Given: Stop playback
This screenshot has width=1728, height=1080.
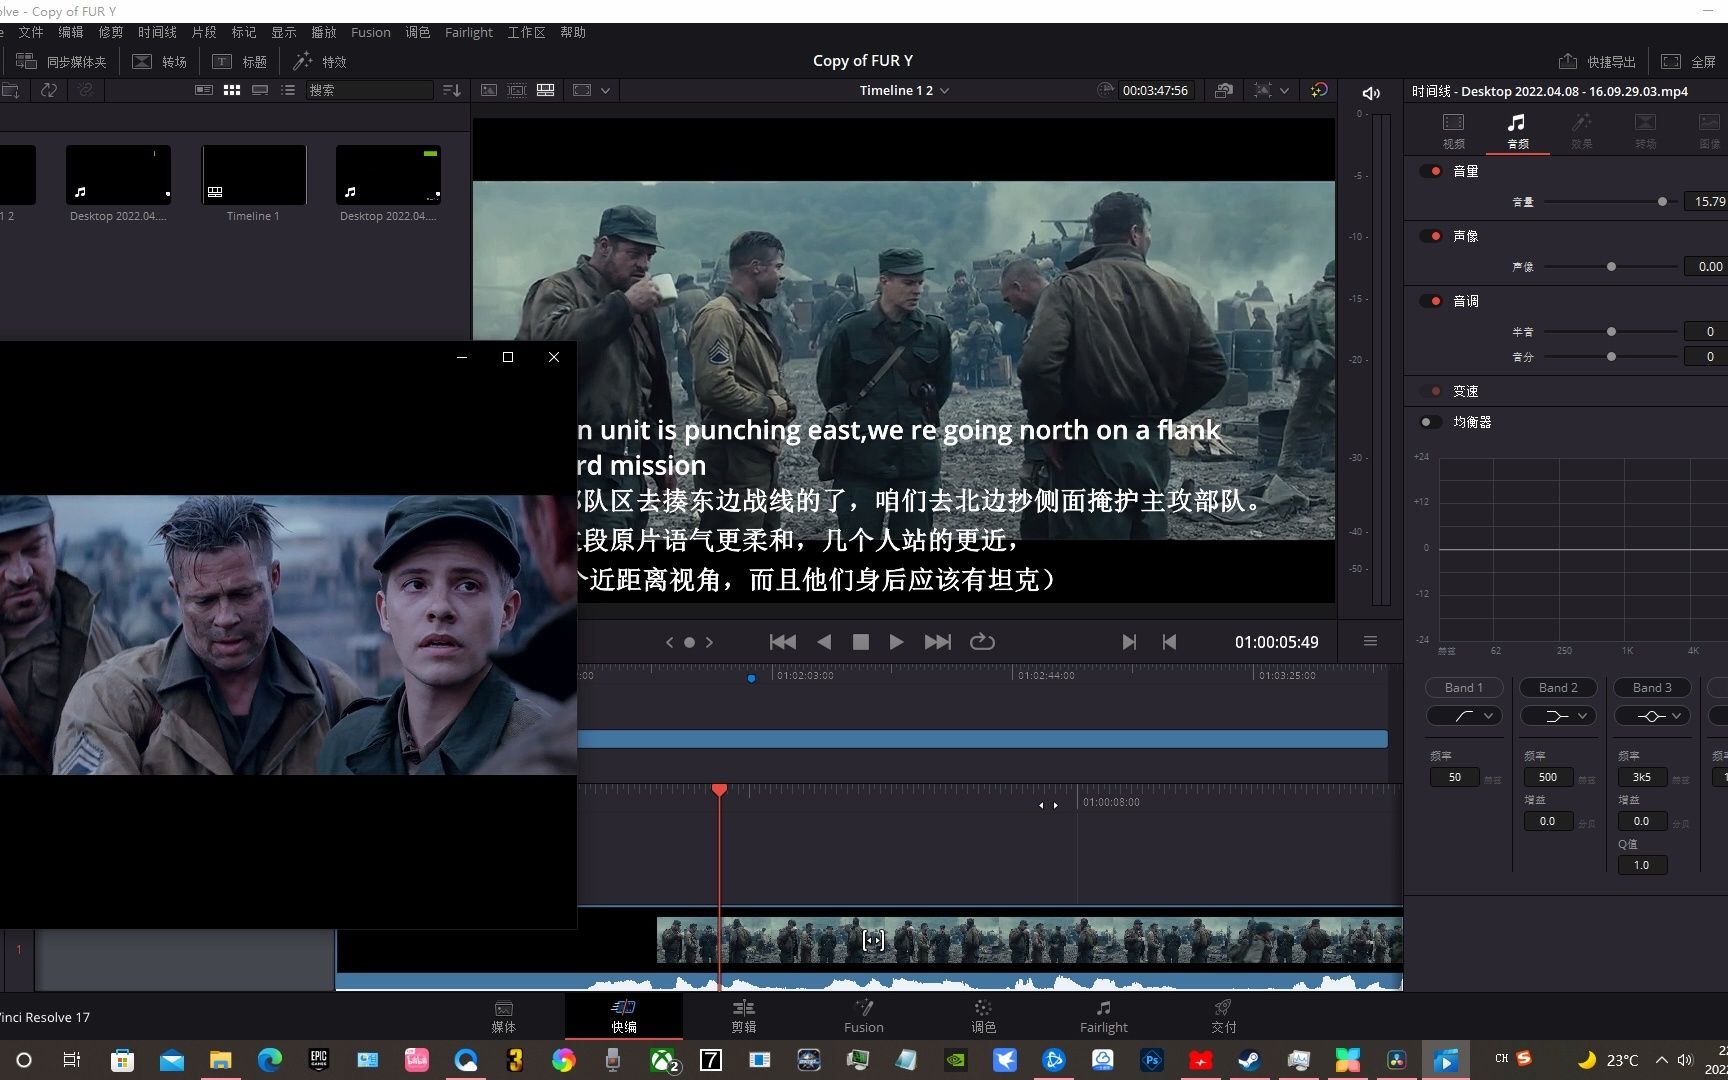Looking at the screenshot, I should coord(860,642).
